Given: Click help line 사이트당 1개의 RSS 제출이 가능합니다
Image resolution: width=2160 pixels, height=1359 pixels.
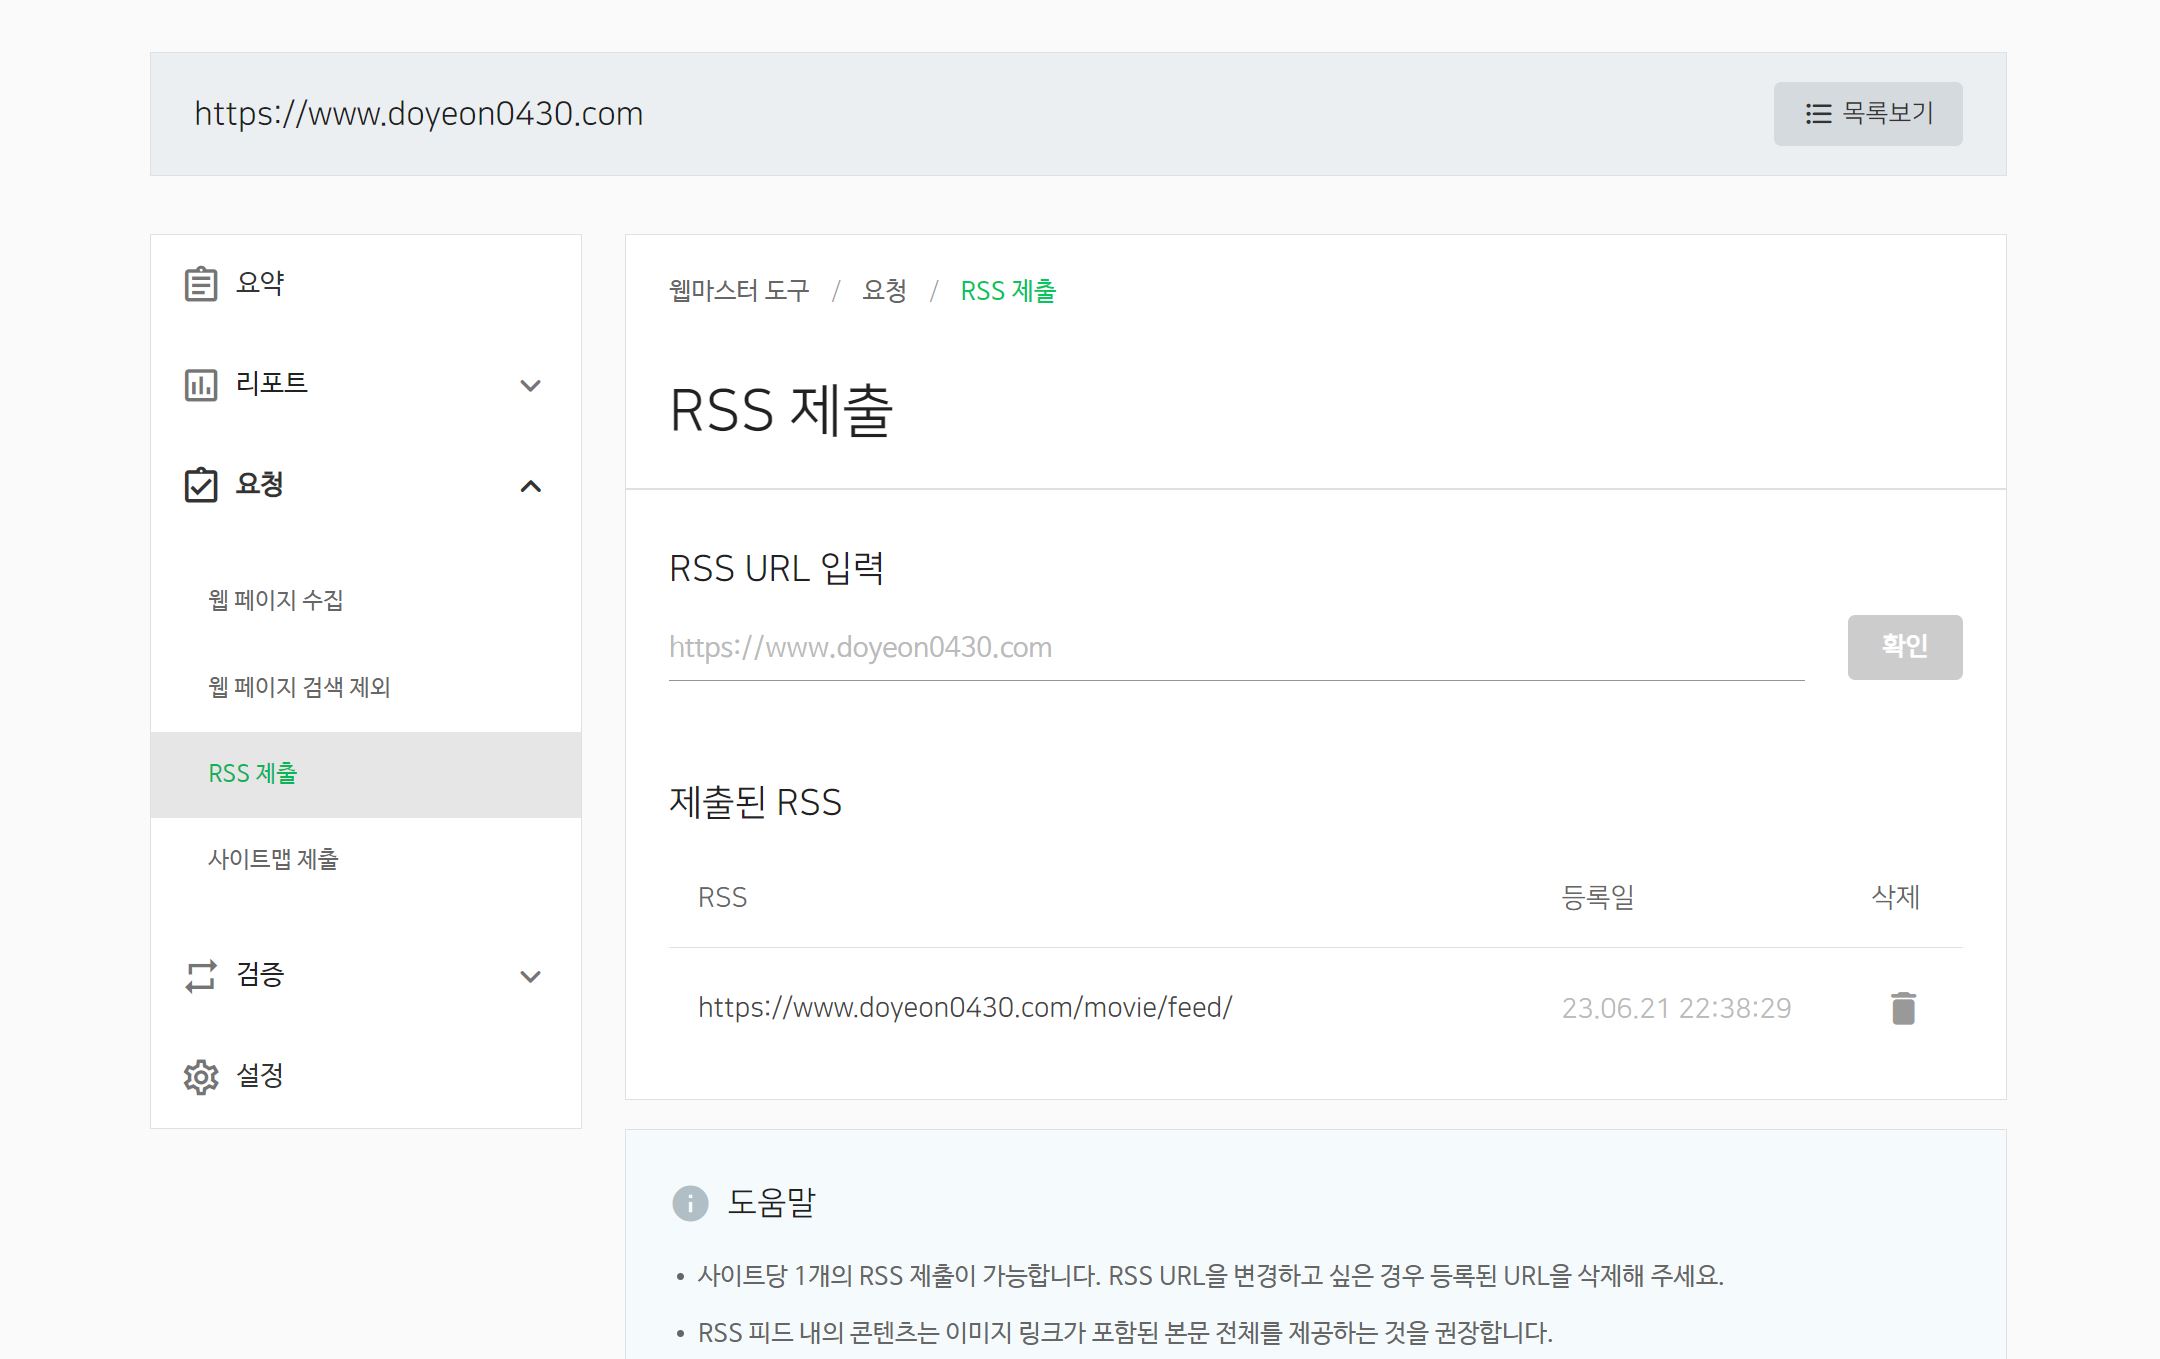Looking at the screenshot, I should pos(1210,1276).
